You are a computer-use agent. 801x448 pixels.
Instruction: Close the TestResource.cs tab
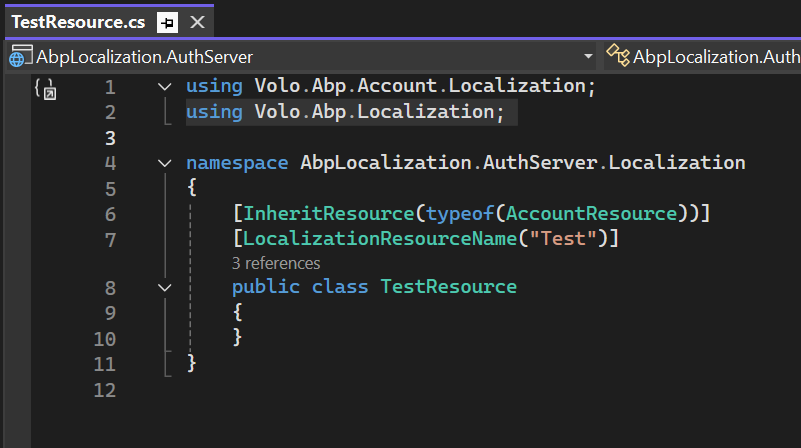coord(198,21)
